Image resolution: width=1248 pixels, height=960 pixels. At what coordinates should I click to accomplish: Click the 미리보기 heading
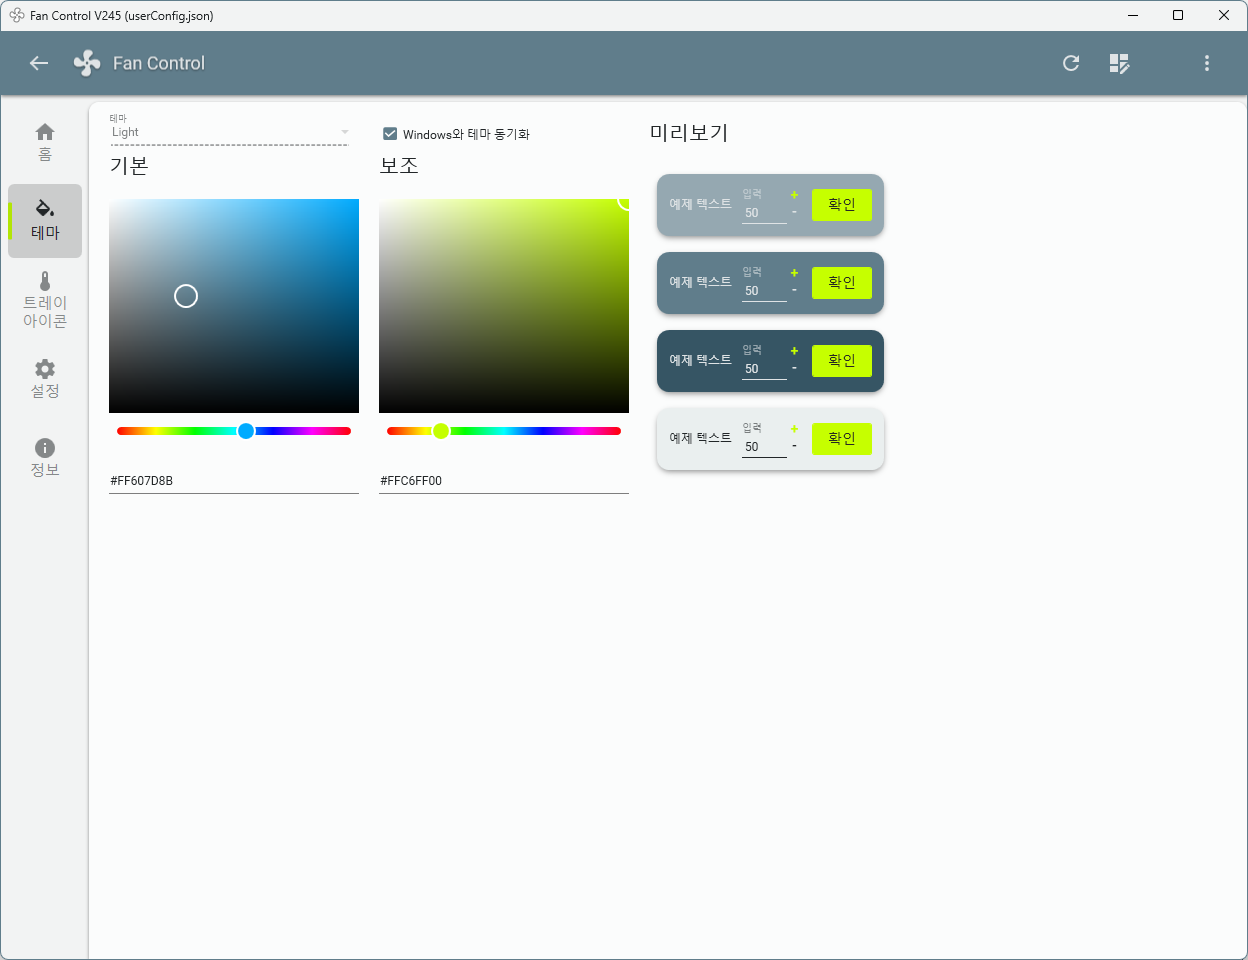[689, 133]
